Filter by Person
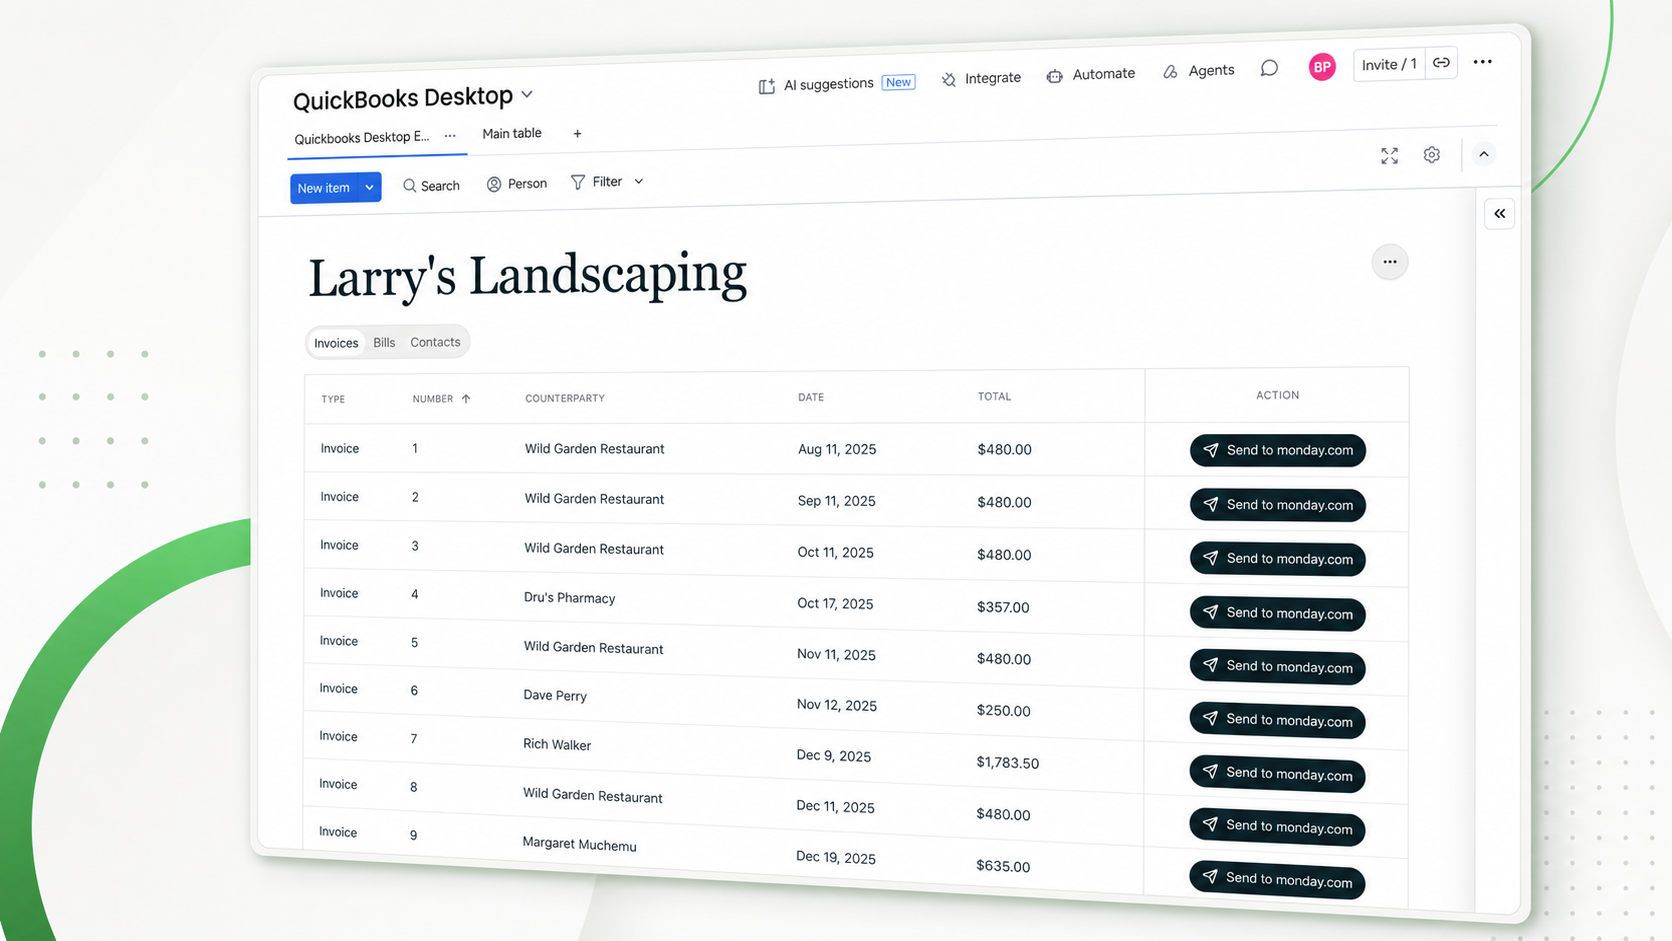1672x941 pixels. pyautogui.click(x=517, y=184)
